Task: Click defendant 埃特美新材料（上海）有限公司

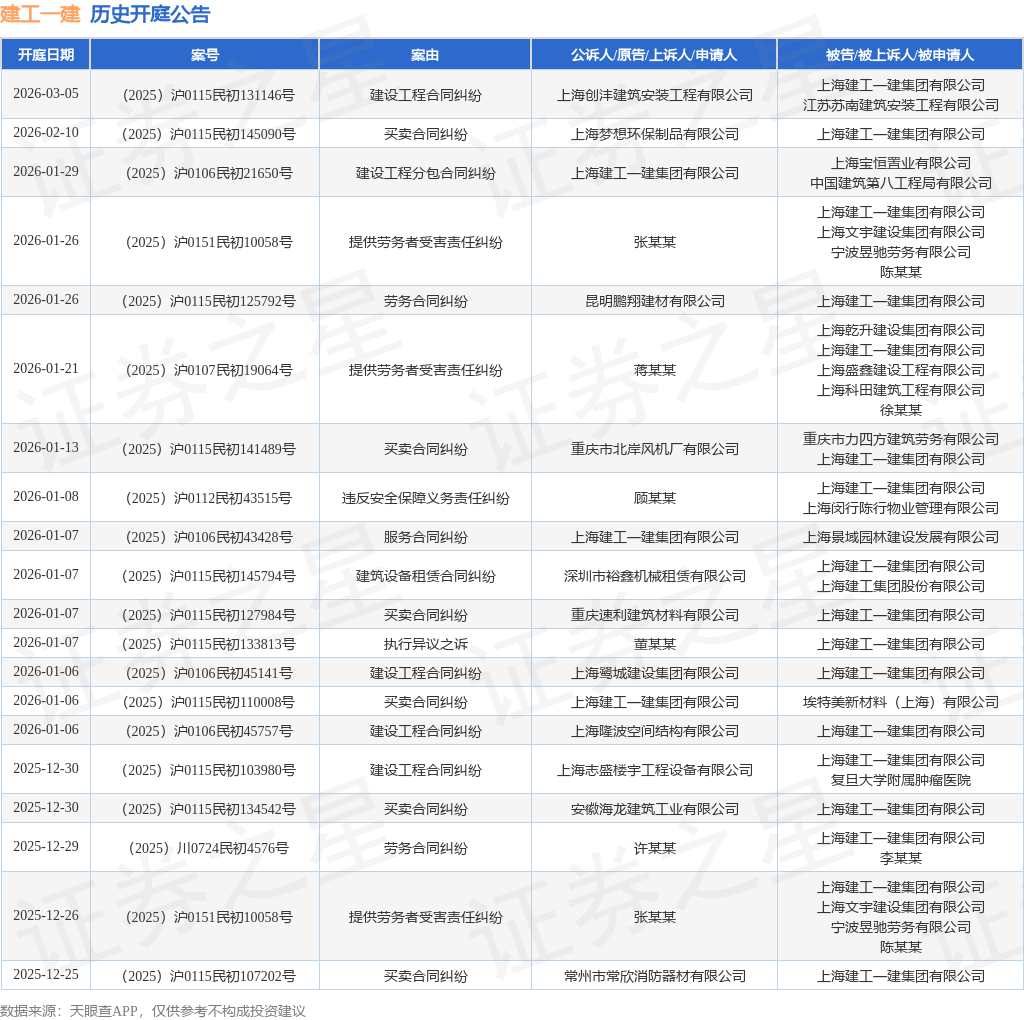Action: pos(901,703)
